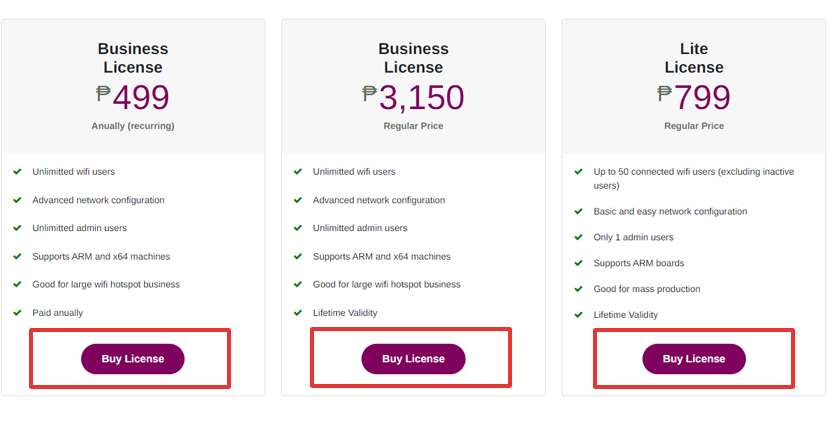Viewport: 827px width, 422px height.
Task: Click the checkmark beside 'Only 1 admin users'
Action: [x=579, y=237]
